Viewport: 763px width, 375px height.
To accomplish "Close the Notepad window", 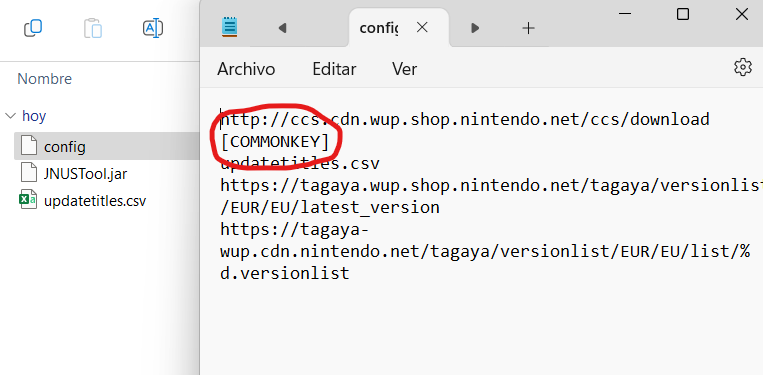I will pos(742,14).
